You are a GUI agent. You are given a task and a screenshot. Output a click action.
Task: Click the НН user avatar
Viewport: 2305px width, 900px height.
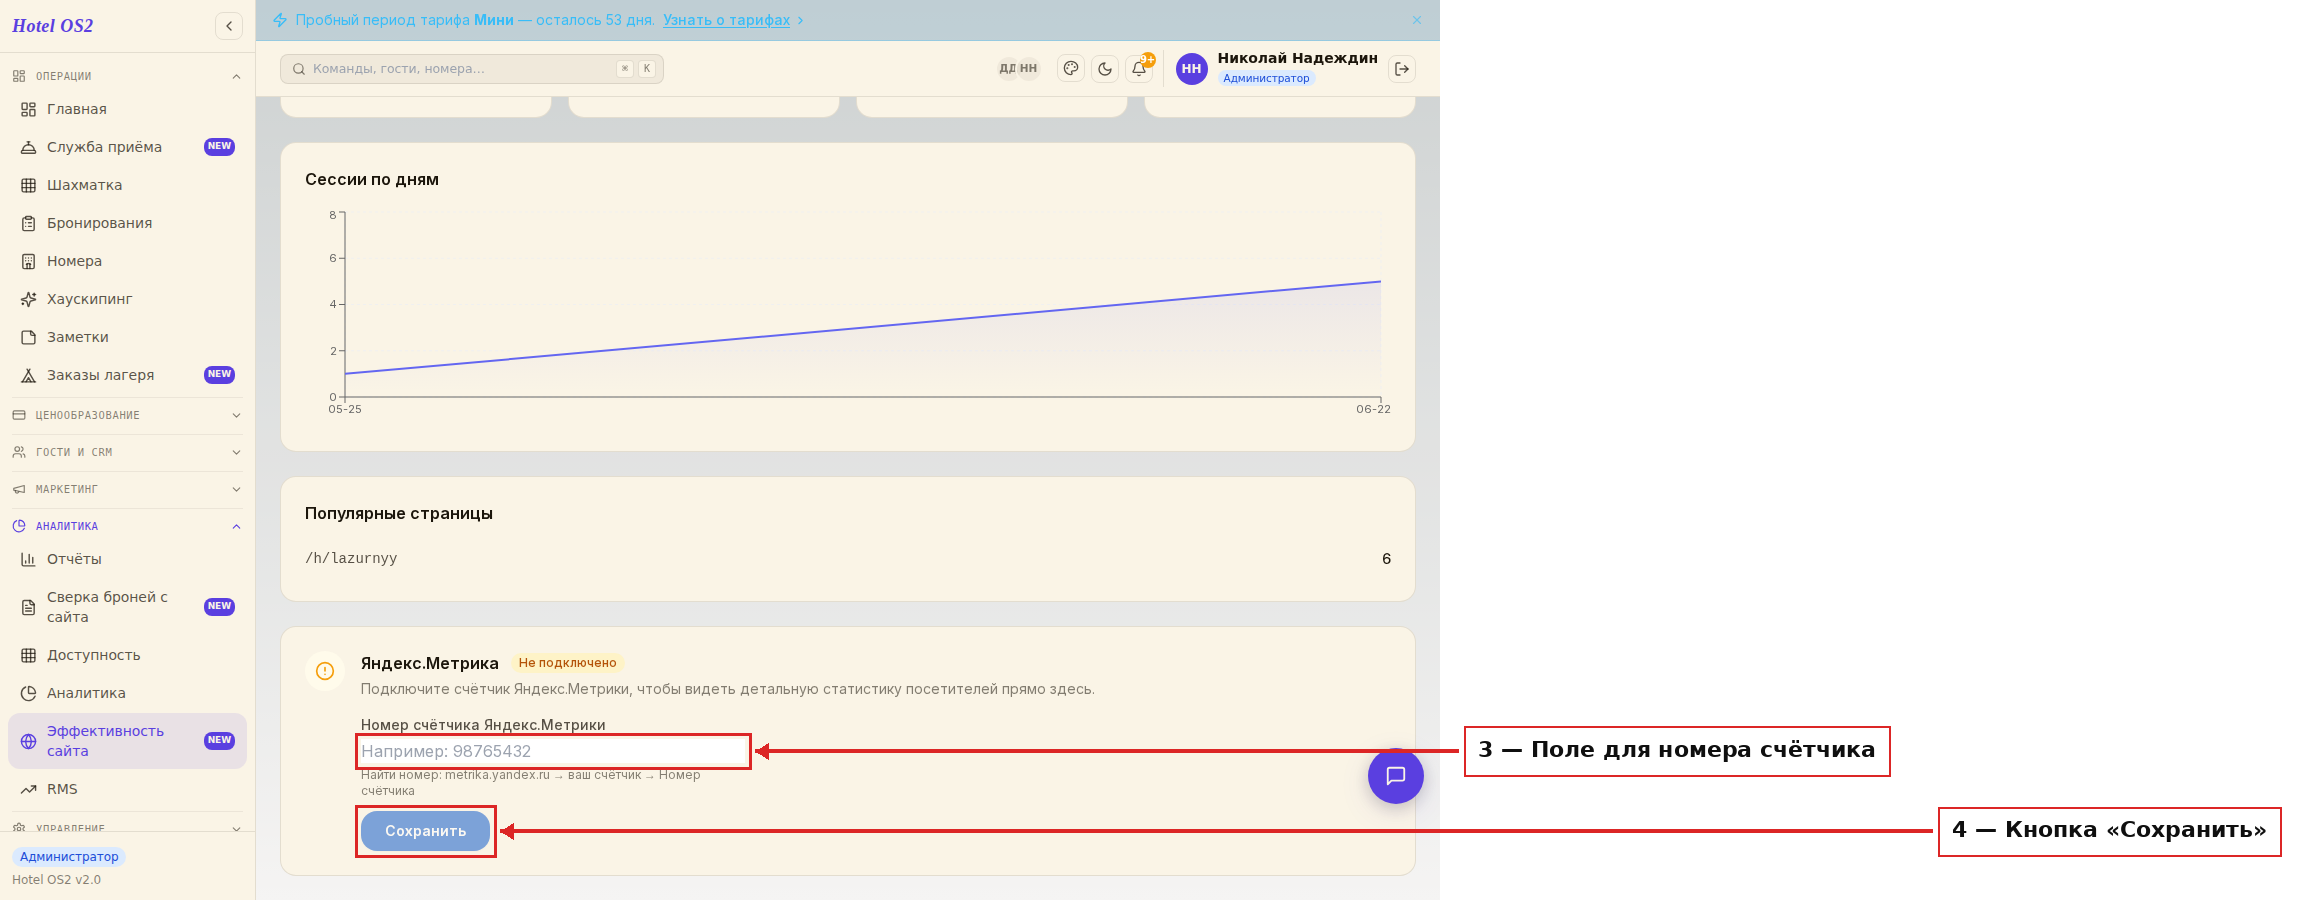click(1191, 69)
